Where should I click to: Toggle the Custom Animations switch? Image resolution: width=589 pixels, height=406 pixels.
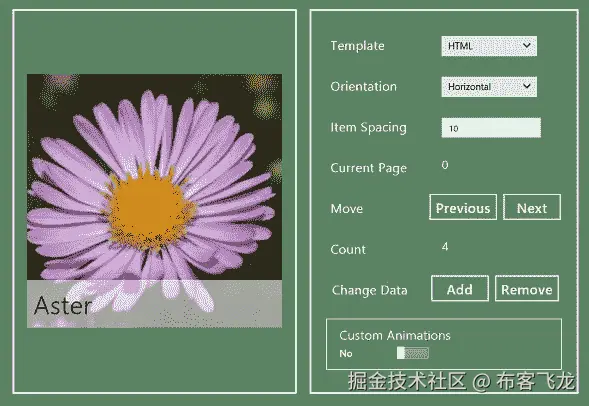click(x=412, y=353)
